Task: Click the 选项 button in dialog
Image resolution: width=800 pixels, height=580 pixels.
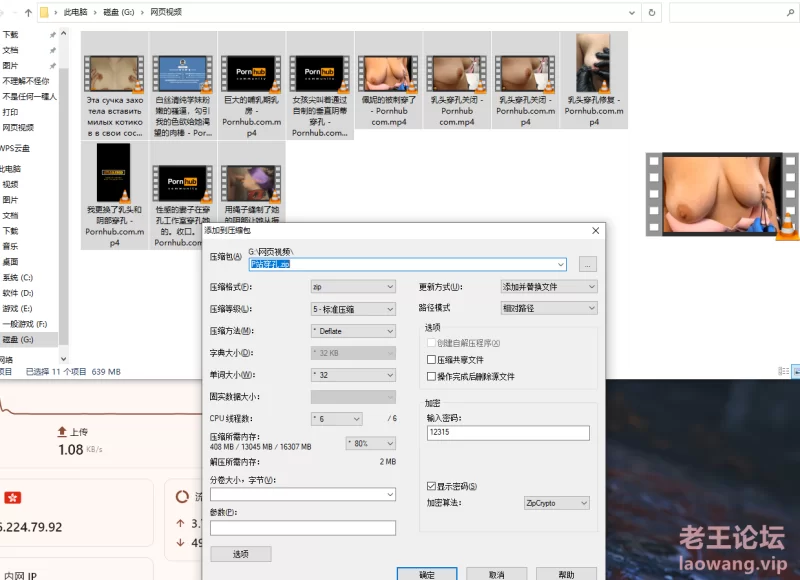Action: 241,553
